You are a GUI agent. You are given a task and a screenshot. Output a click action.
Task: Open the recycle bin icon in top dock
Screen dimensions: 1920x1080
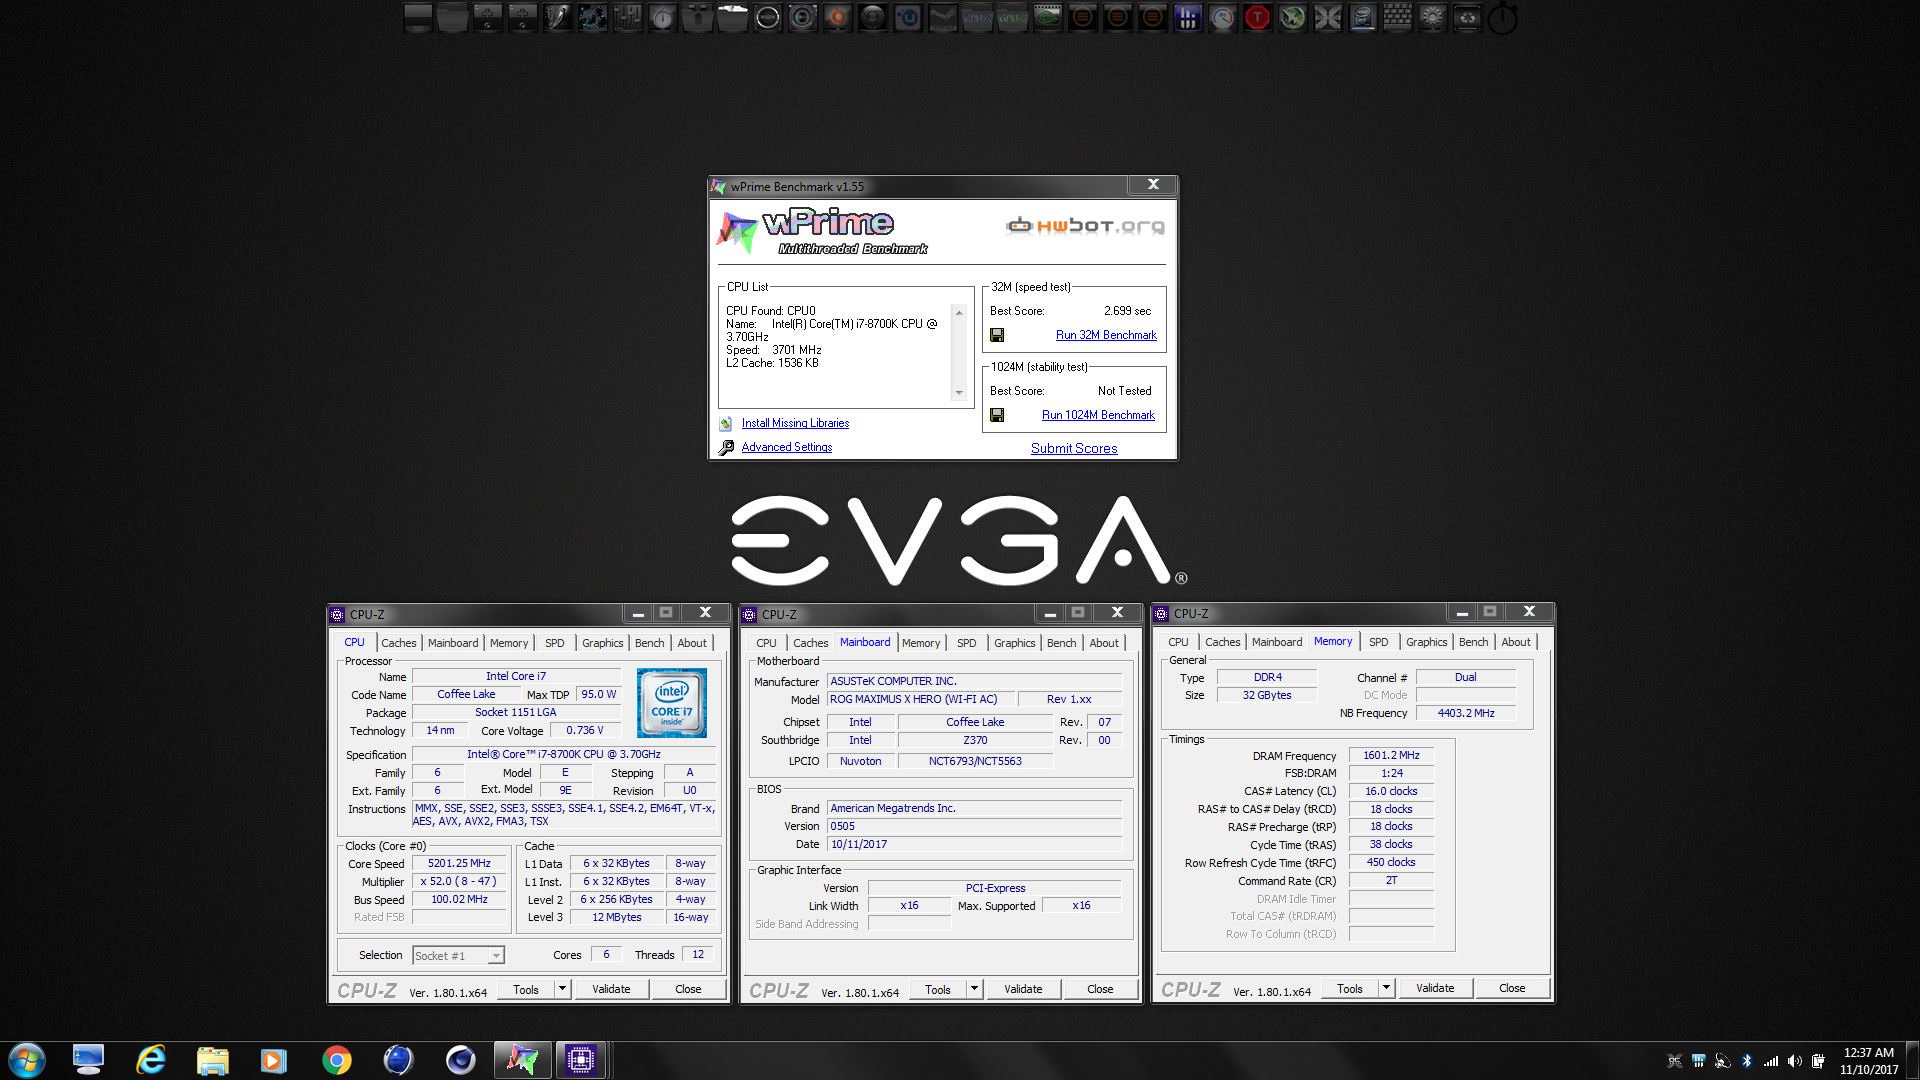[x=1466, y=18]
